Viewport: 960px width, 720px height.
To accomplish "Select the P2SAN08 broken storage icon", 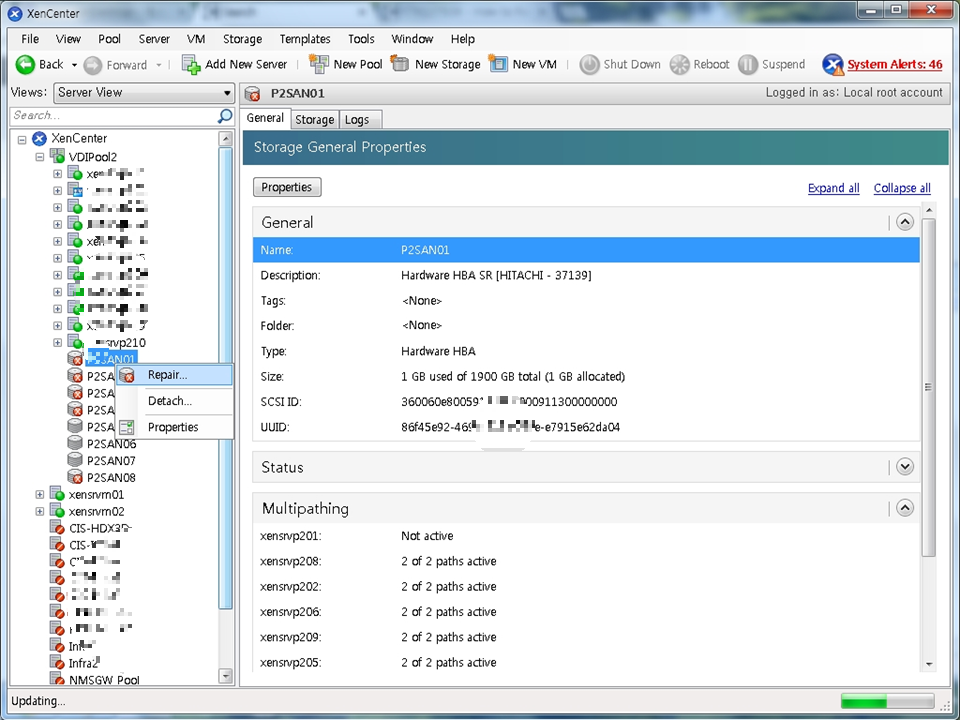I will tap(75, 477).
